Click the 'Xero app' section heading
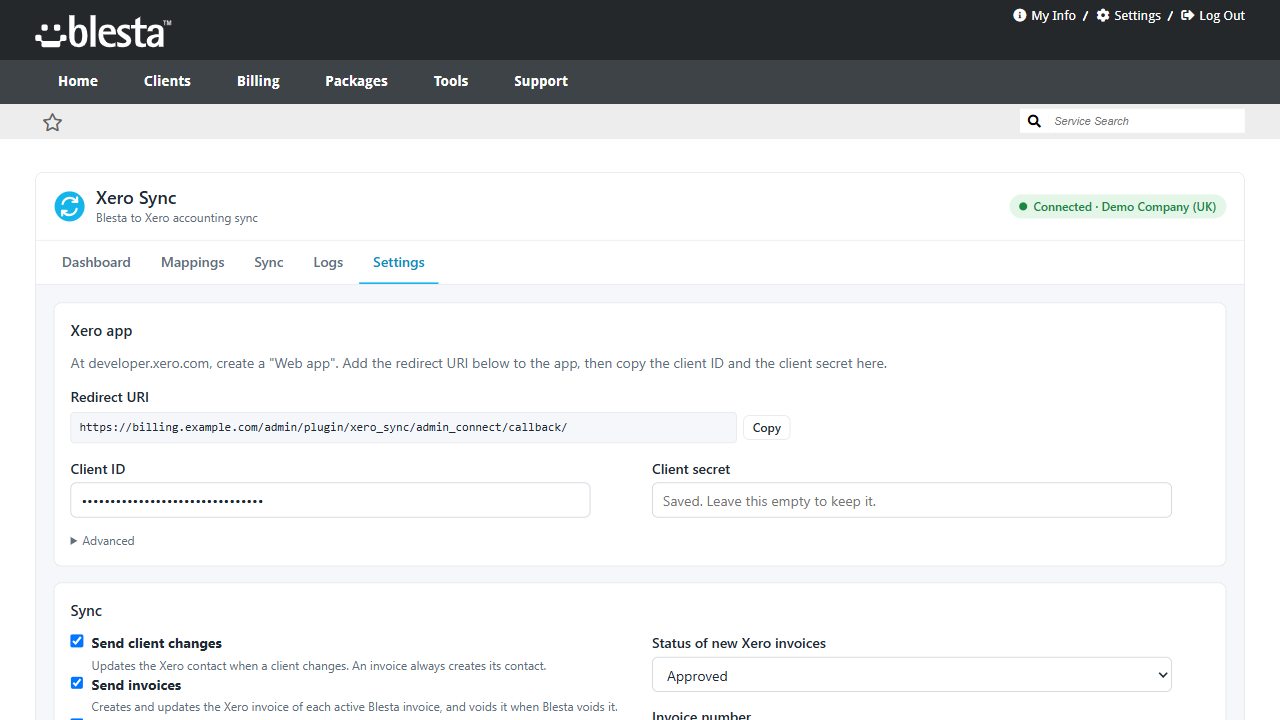 [x=102, y=331]
